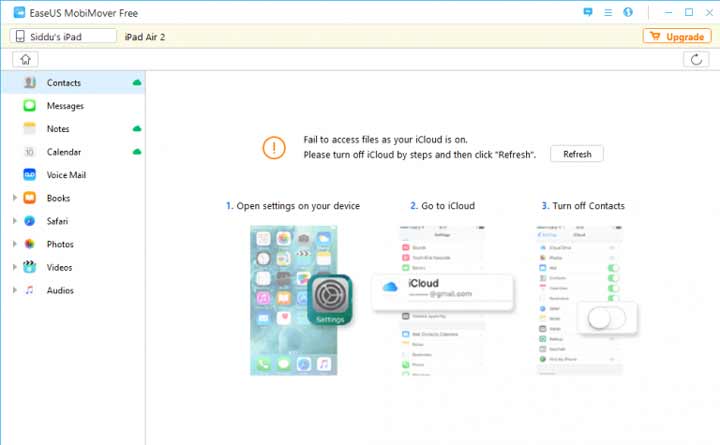Open Books category
720x445 pixels.
[x=73, y=198]
